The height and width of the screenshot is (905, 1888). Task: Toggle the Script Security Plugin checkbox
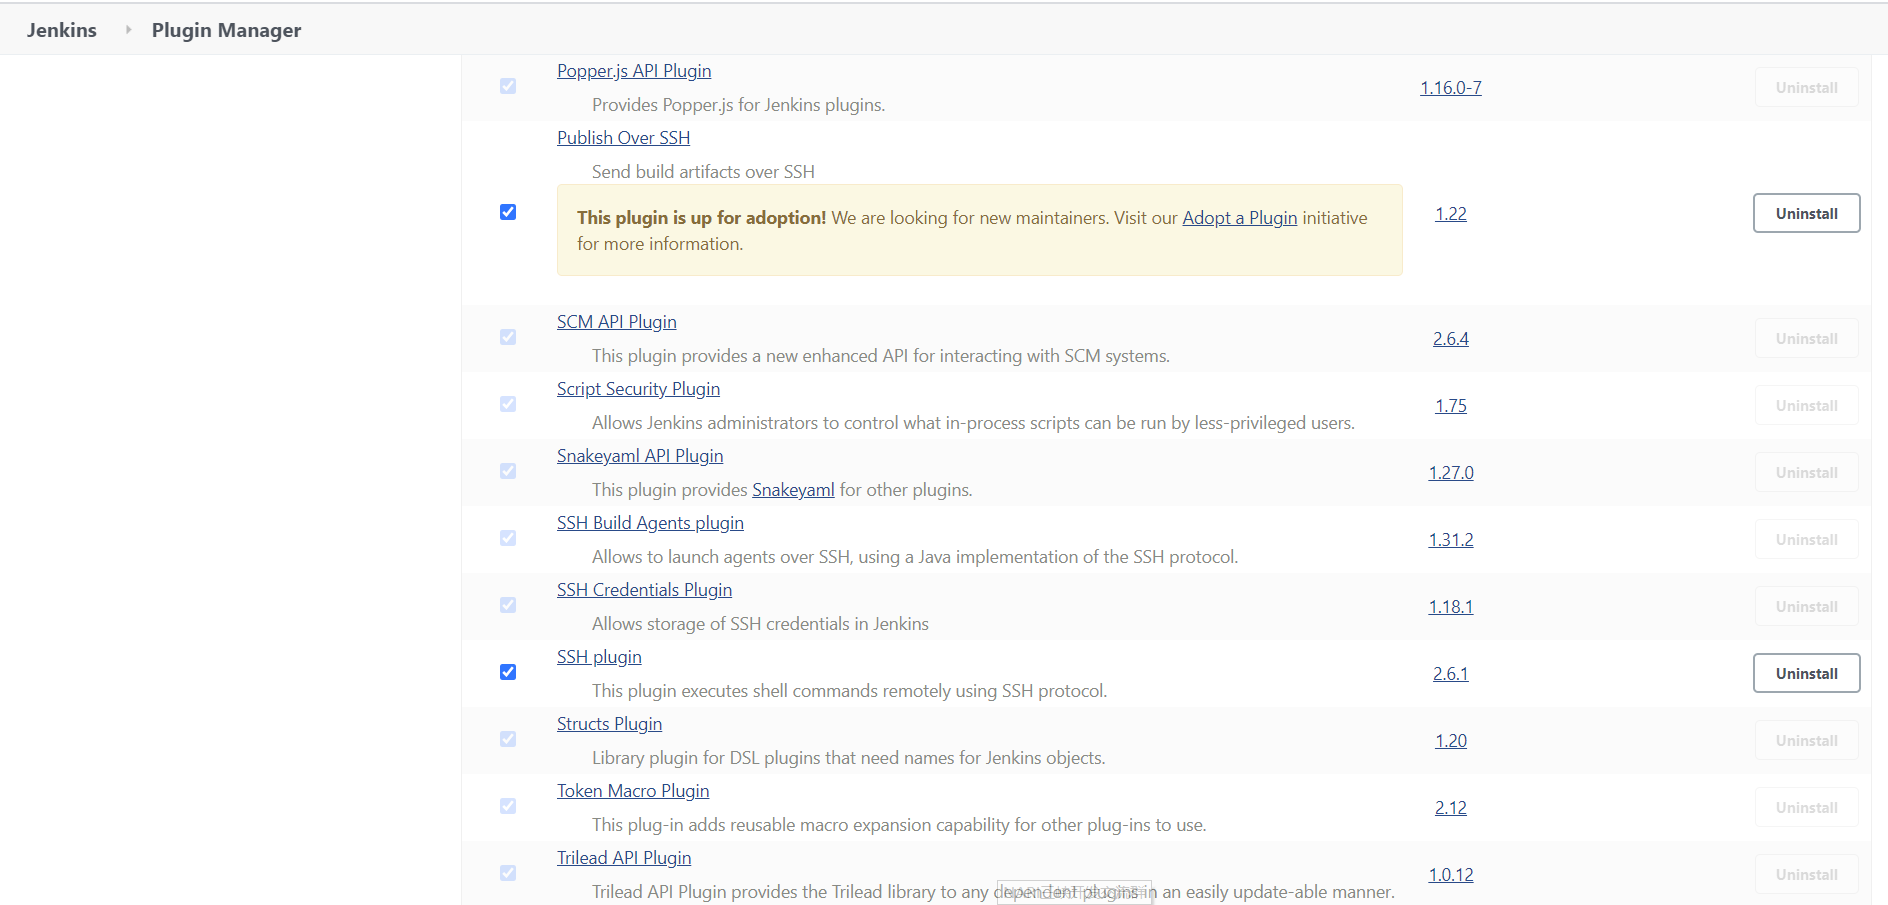(508, 404)
